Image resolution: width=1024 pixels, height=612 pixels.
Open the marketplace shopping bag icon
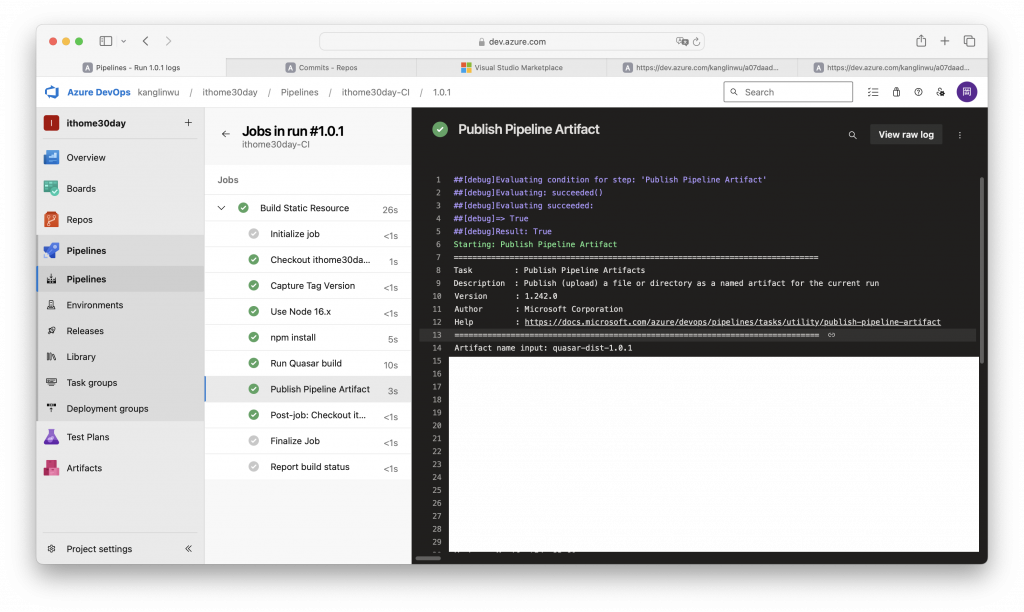pos(896,92)
